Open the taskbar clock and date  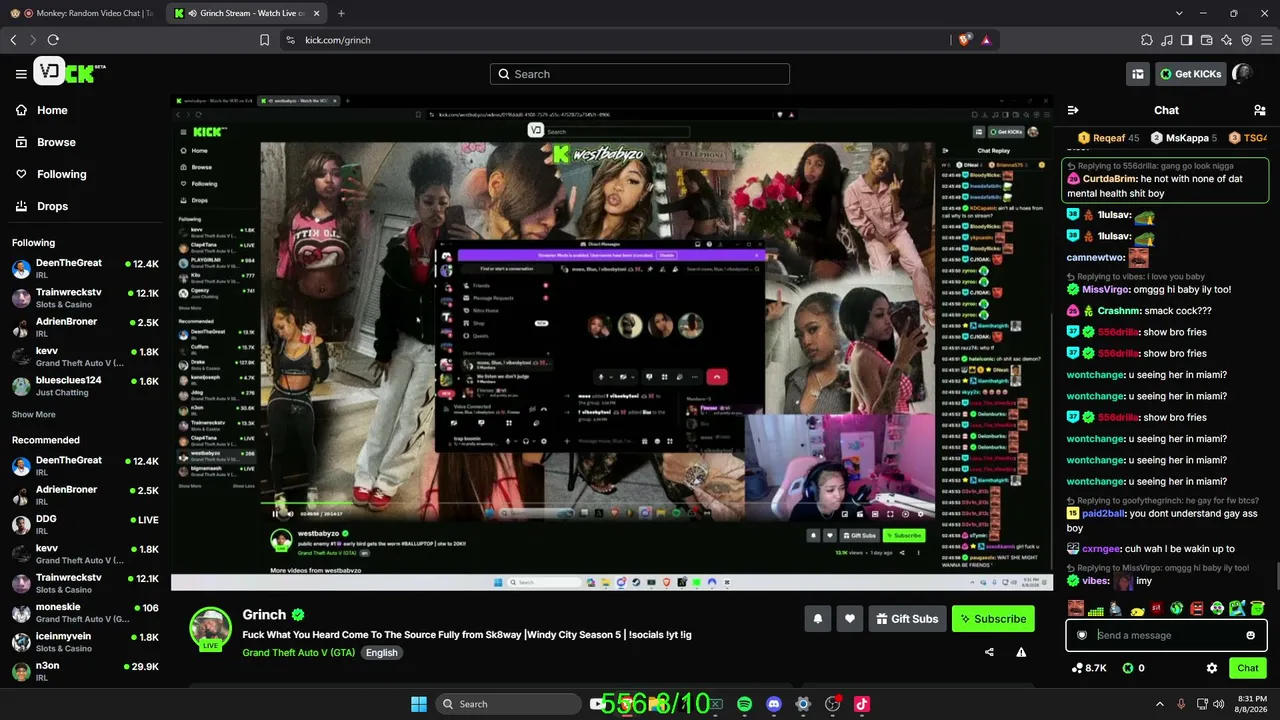point(1252,704)
